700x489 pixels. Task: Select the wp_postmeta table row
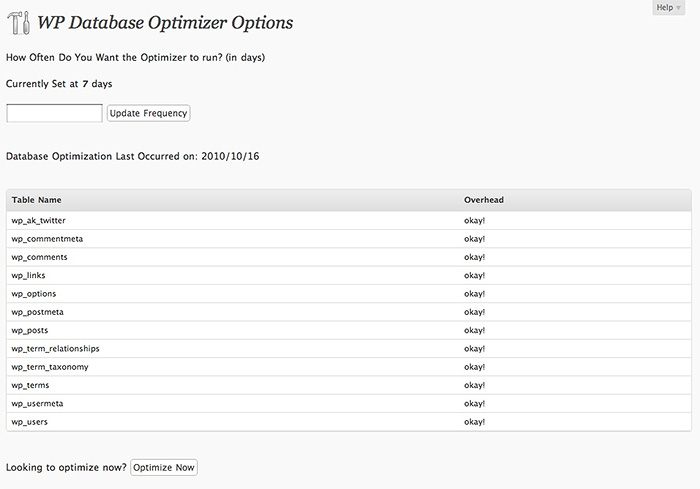(349, 312)
